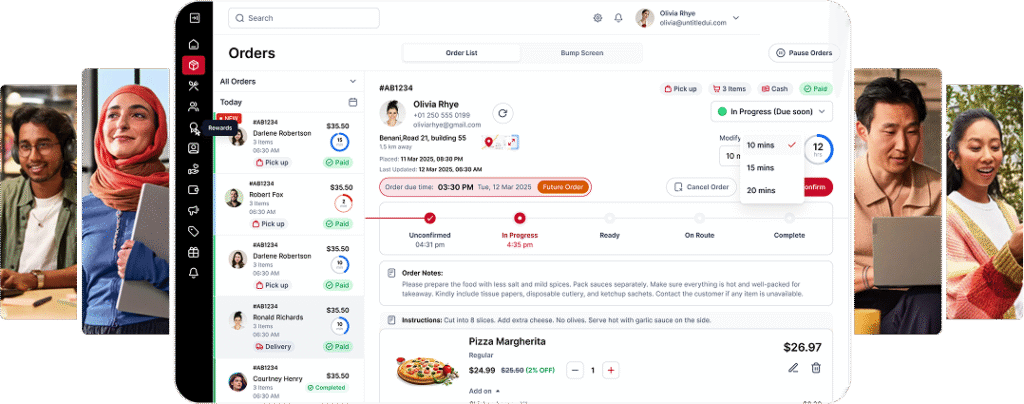
Task: Open the megaphone promotions icon
Action: (193, 211)
